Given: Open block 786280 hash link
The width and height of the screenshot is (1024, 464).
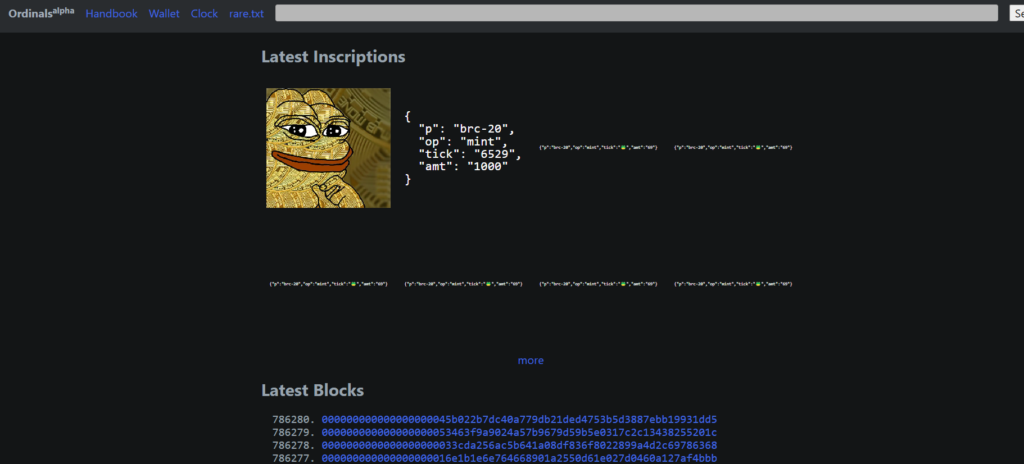Looking at the screenshot, I should pyautogui.click(x=519, y=420).
